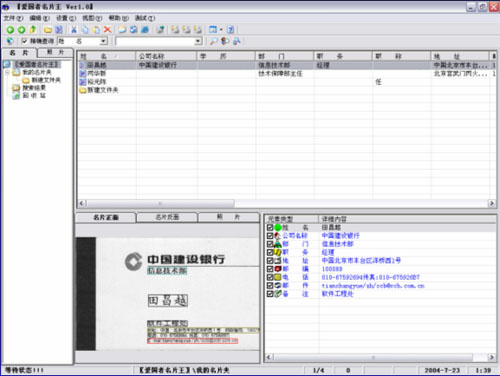
Task: Click the view layout window icon
Action: coord(213,30)
